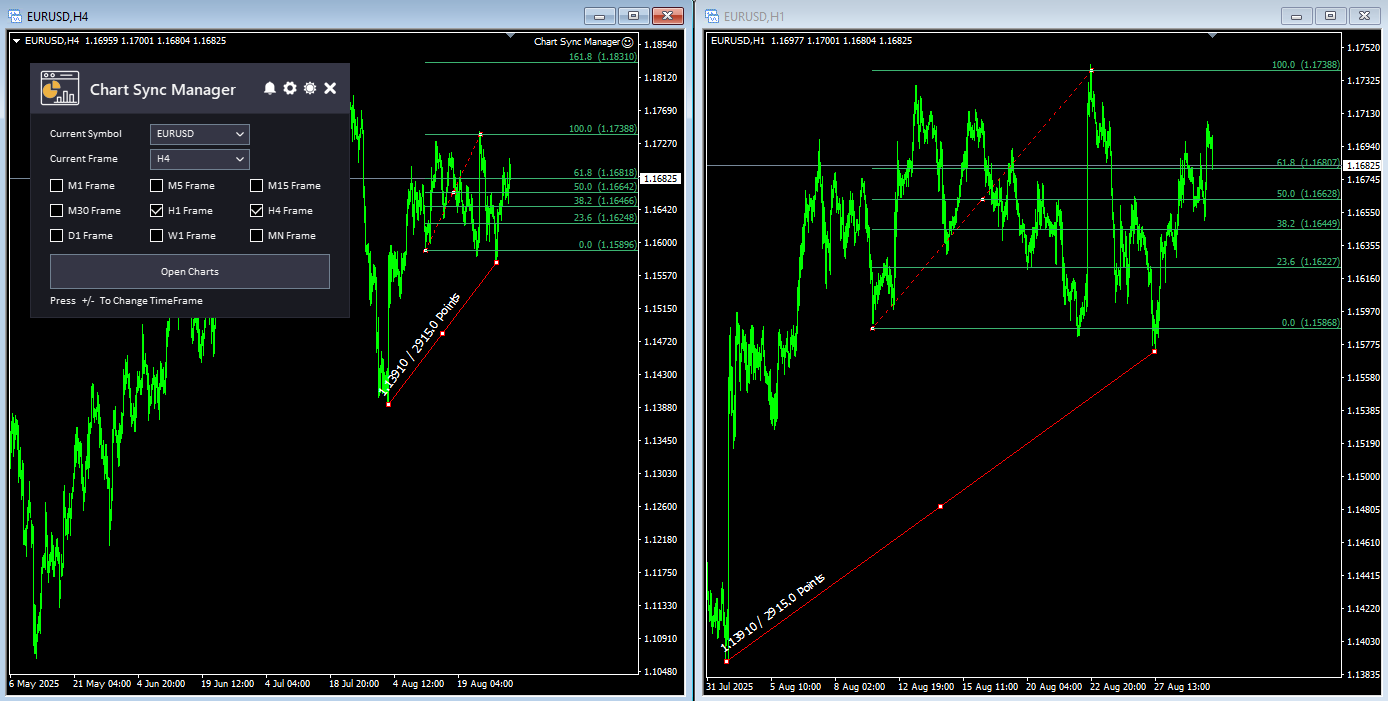Screen dimensions: 1388x701
Task: Click the H4 trendline midpoint anchor handle
Action: (x=442, y=333)
